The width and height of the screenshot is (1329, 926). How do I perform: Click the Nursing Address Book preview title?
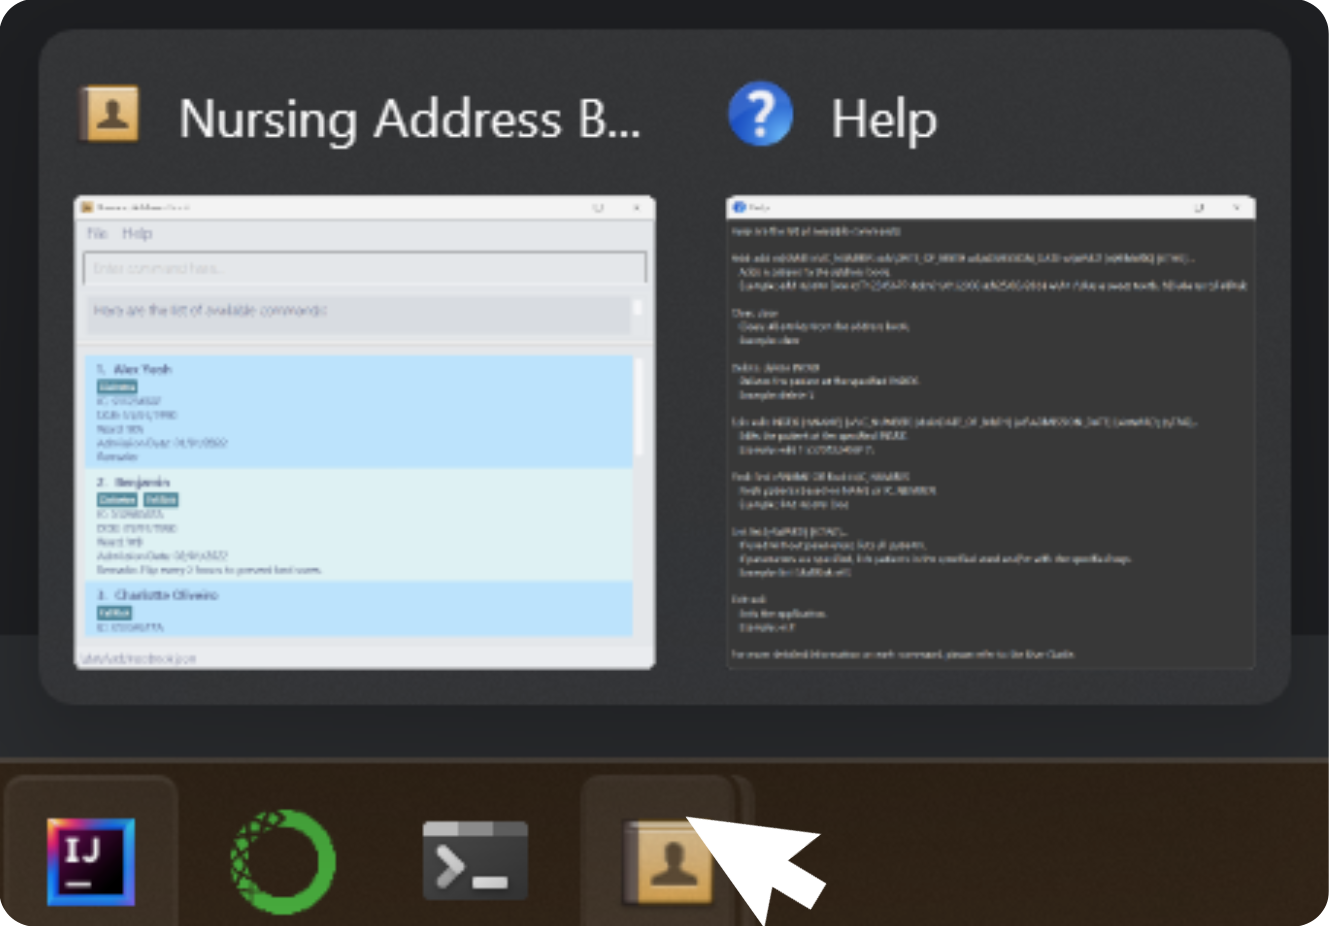pyautogui.click(x=409, y=119)
